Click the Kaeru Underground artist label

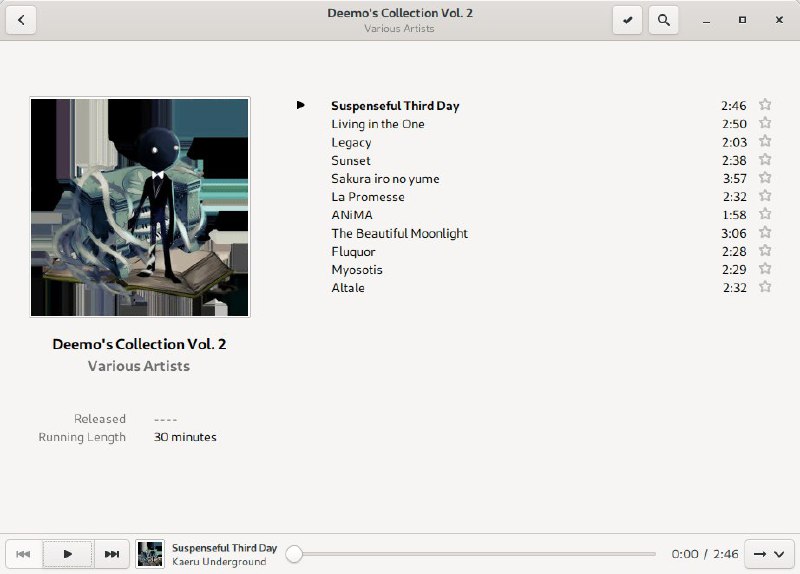(x=219, y=562)
